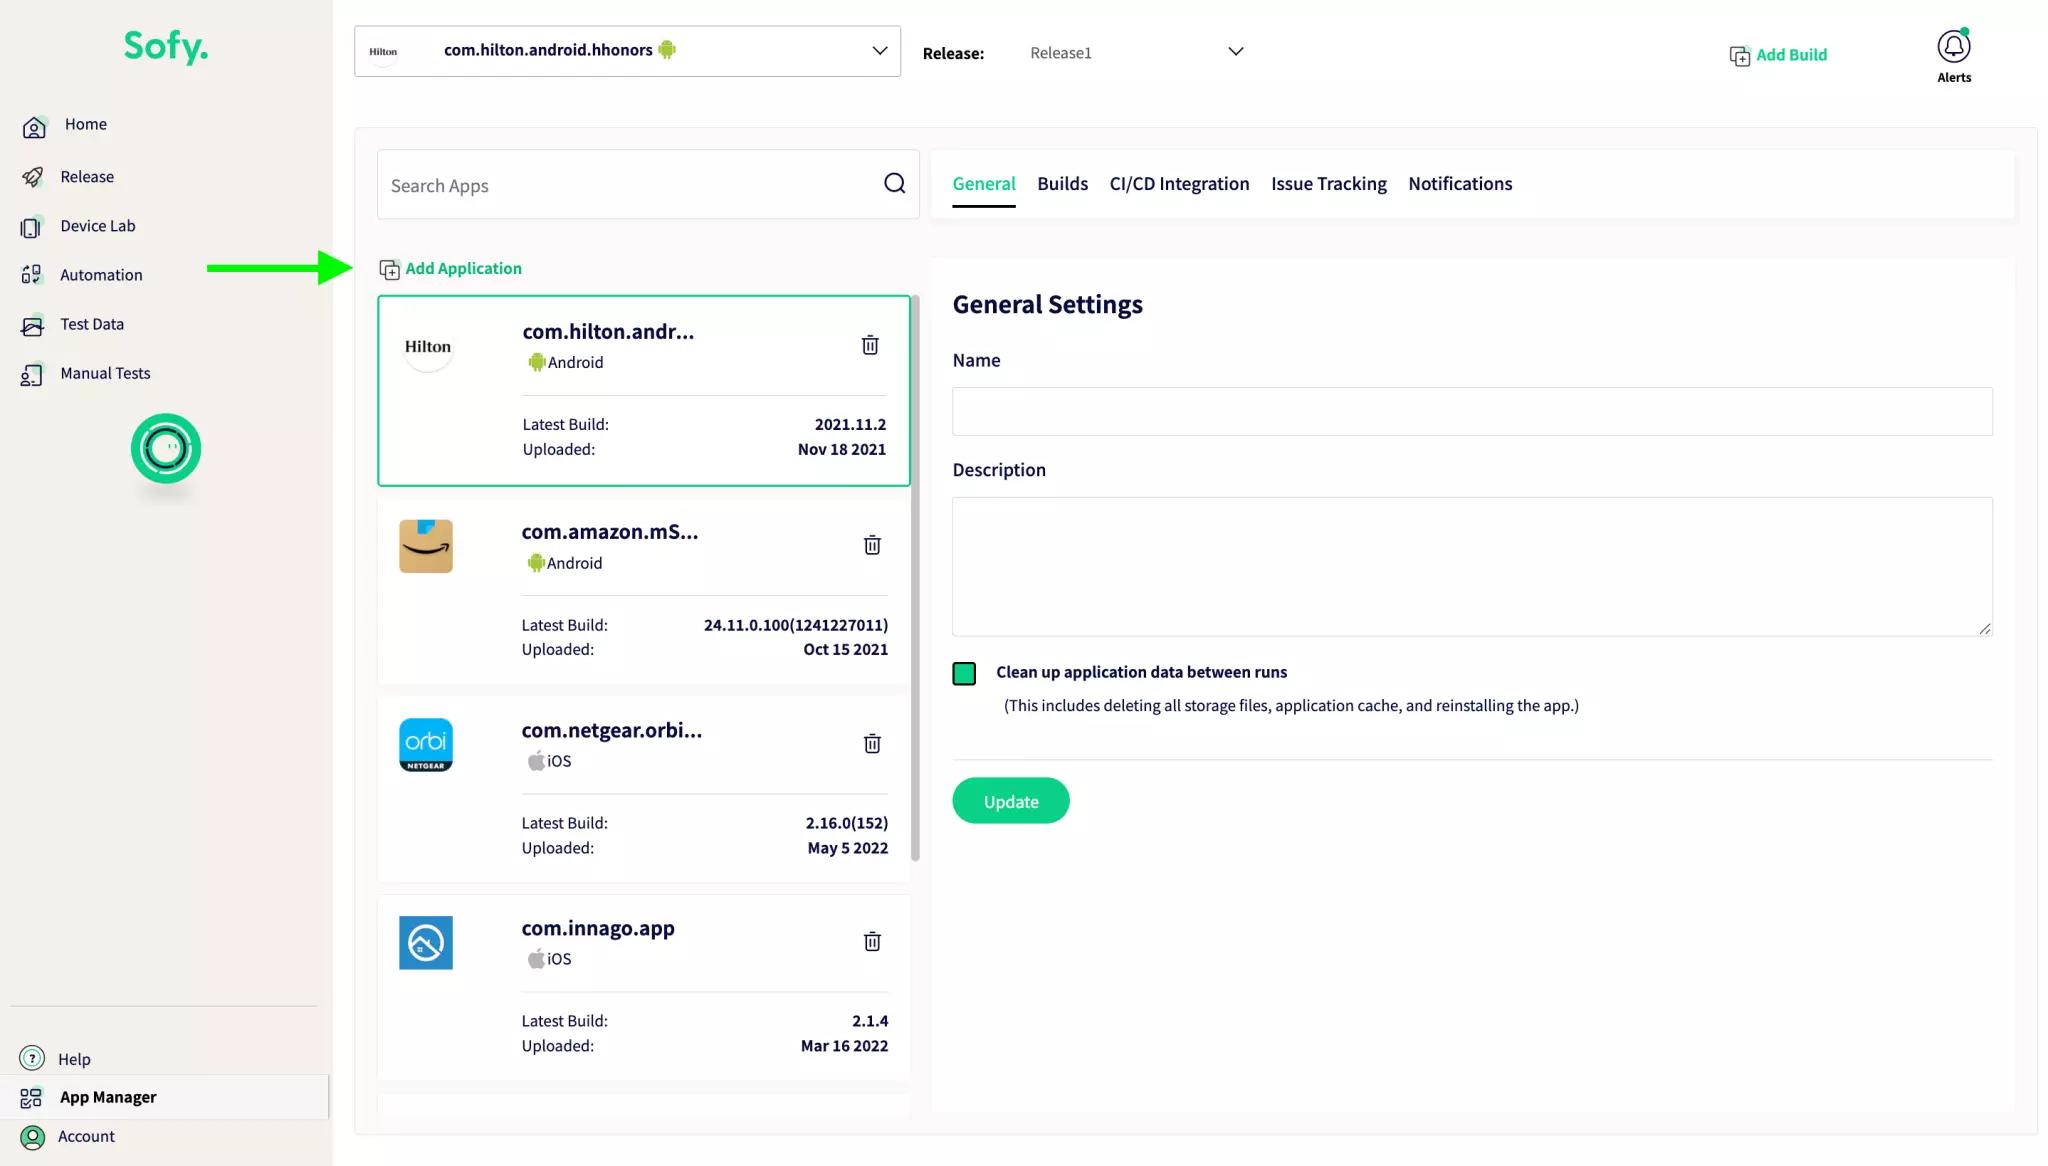Delete the com.amazon.mS... app
Image resolution: width=2048 pixels, height=1166 pixels.
872,545
